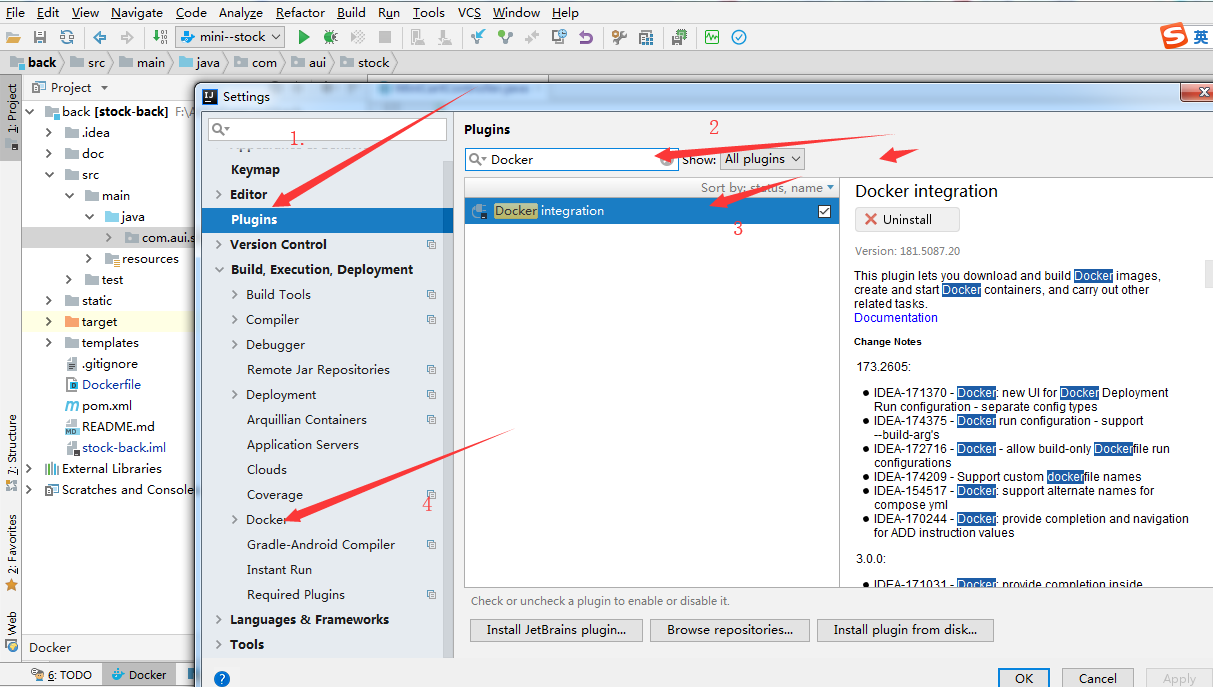Confirm settings with the OK button

pos(1024,678)
